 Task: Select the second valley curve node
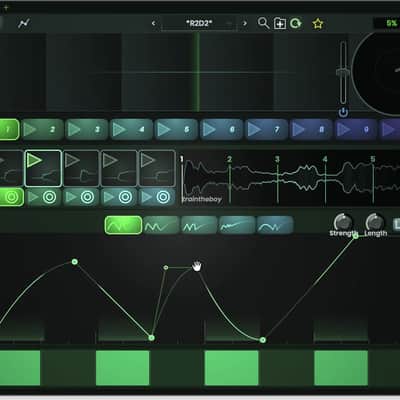263,340
